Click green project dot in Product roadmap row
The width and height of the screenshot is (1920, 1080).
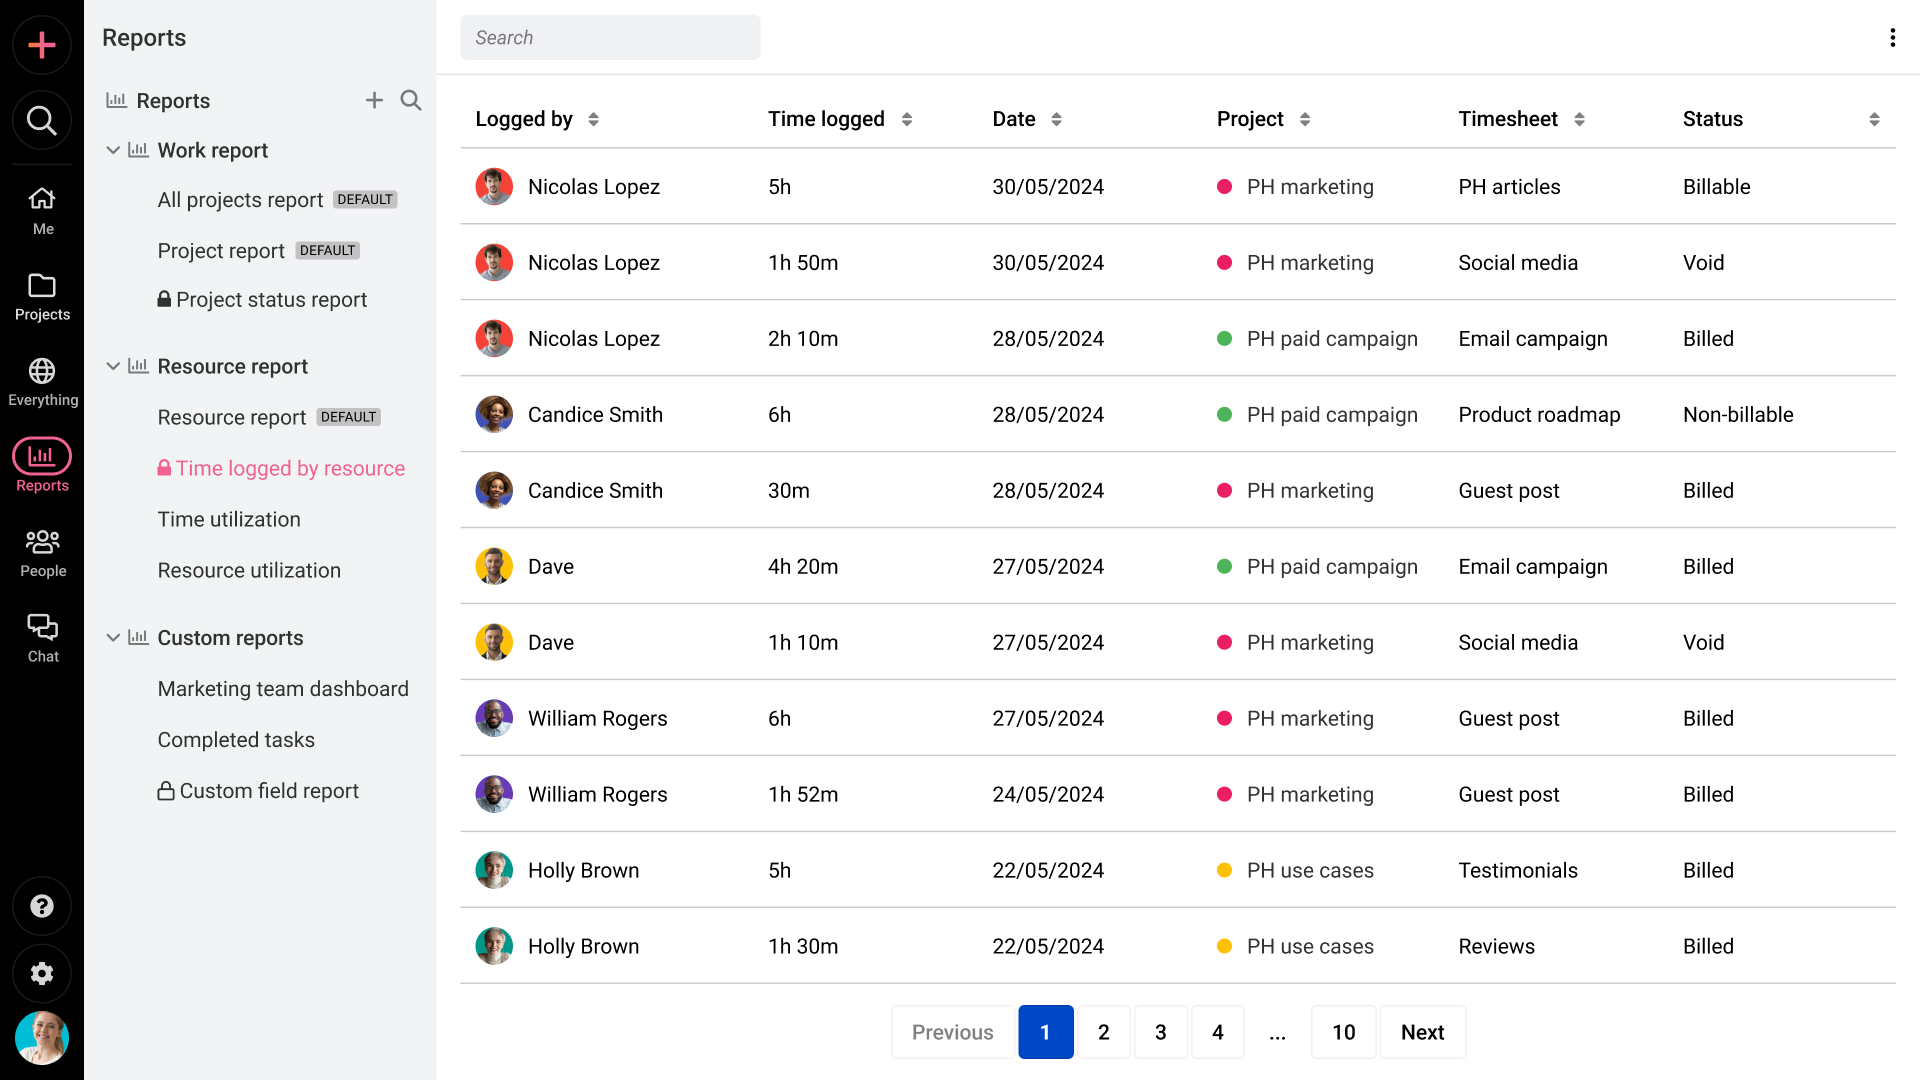[1224, 414]
